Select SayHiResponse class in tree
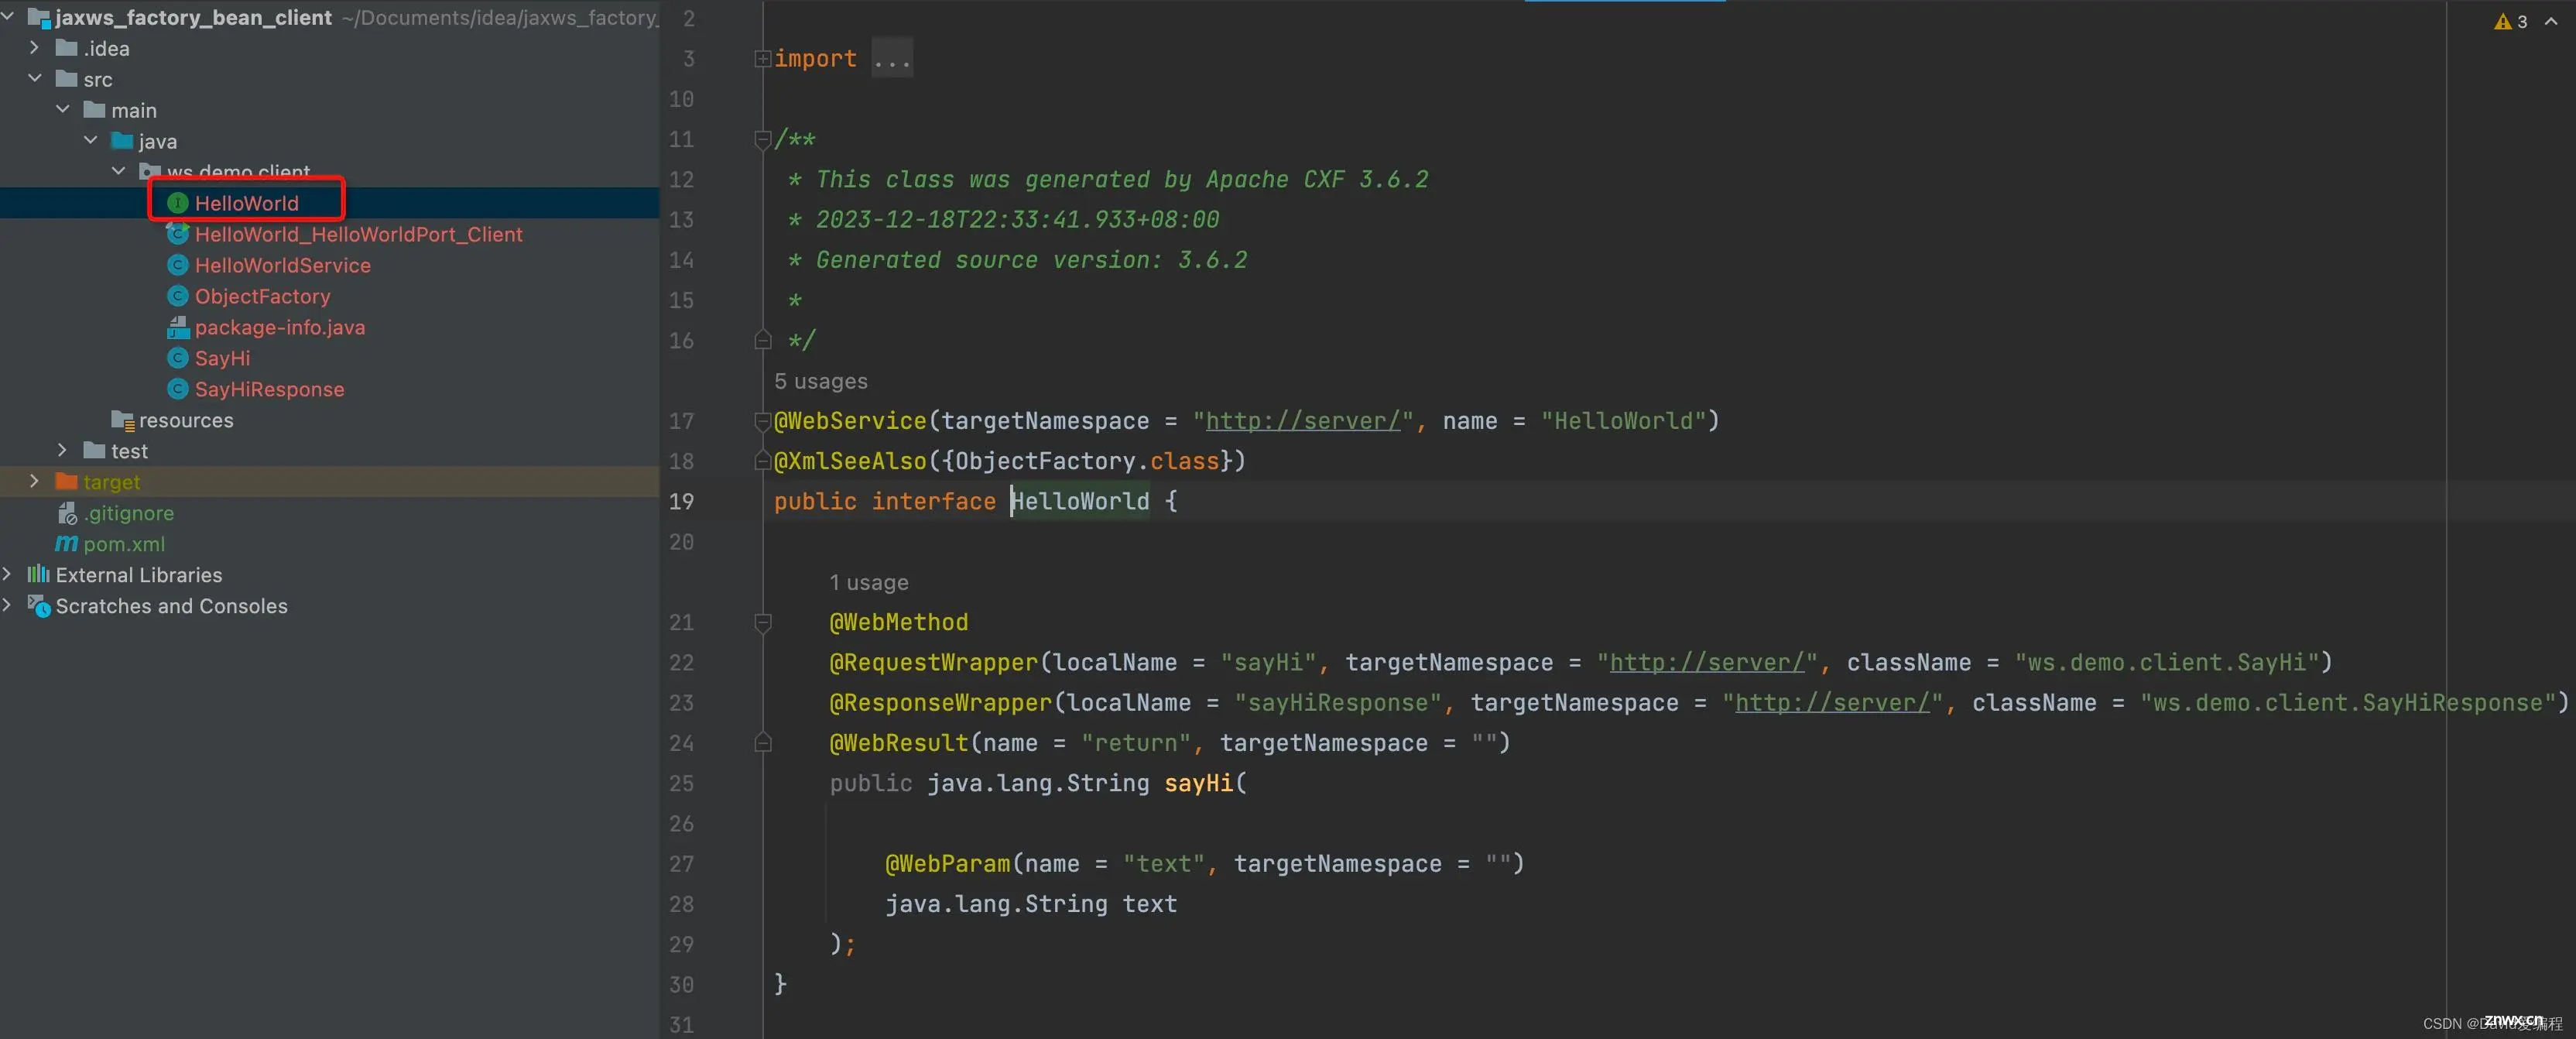Screen dimensions: 2576x1039 269,389
